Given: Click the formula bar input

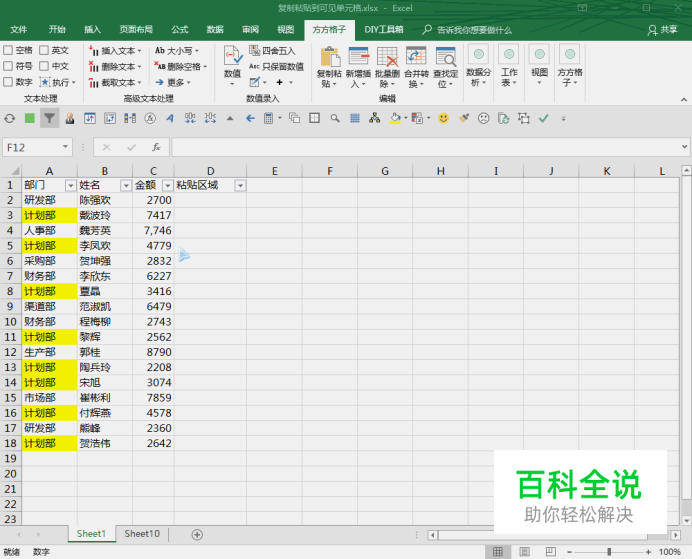Looking at the screenshot, I should [426, 147].
